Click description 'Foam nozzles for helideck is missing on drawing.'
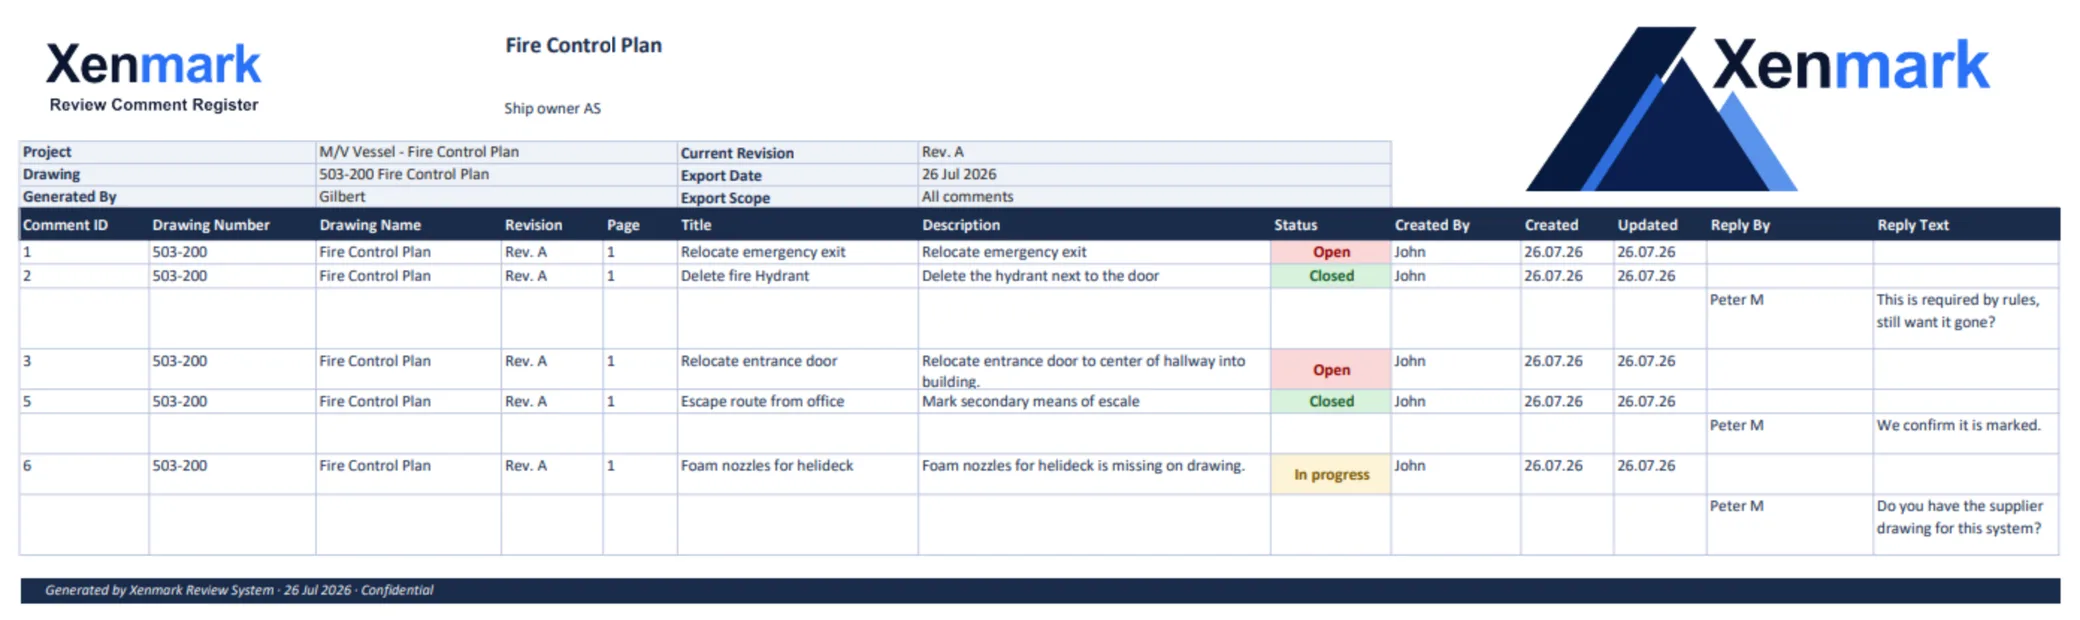Image resolution: width=2080 pixels, height=620 pixels. (x=1083, y=466)
